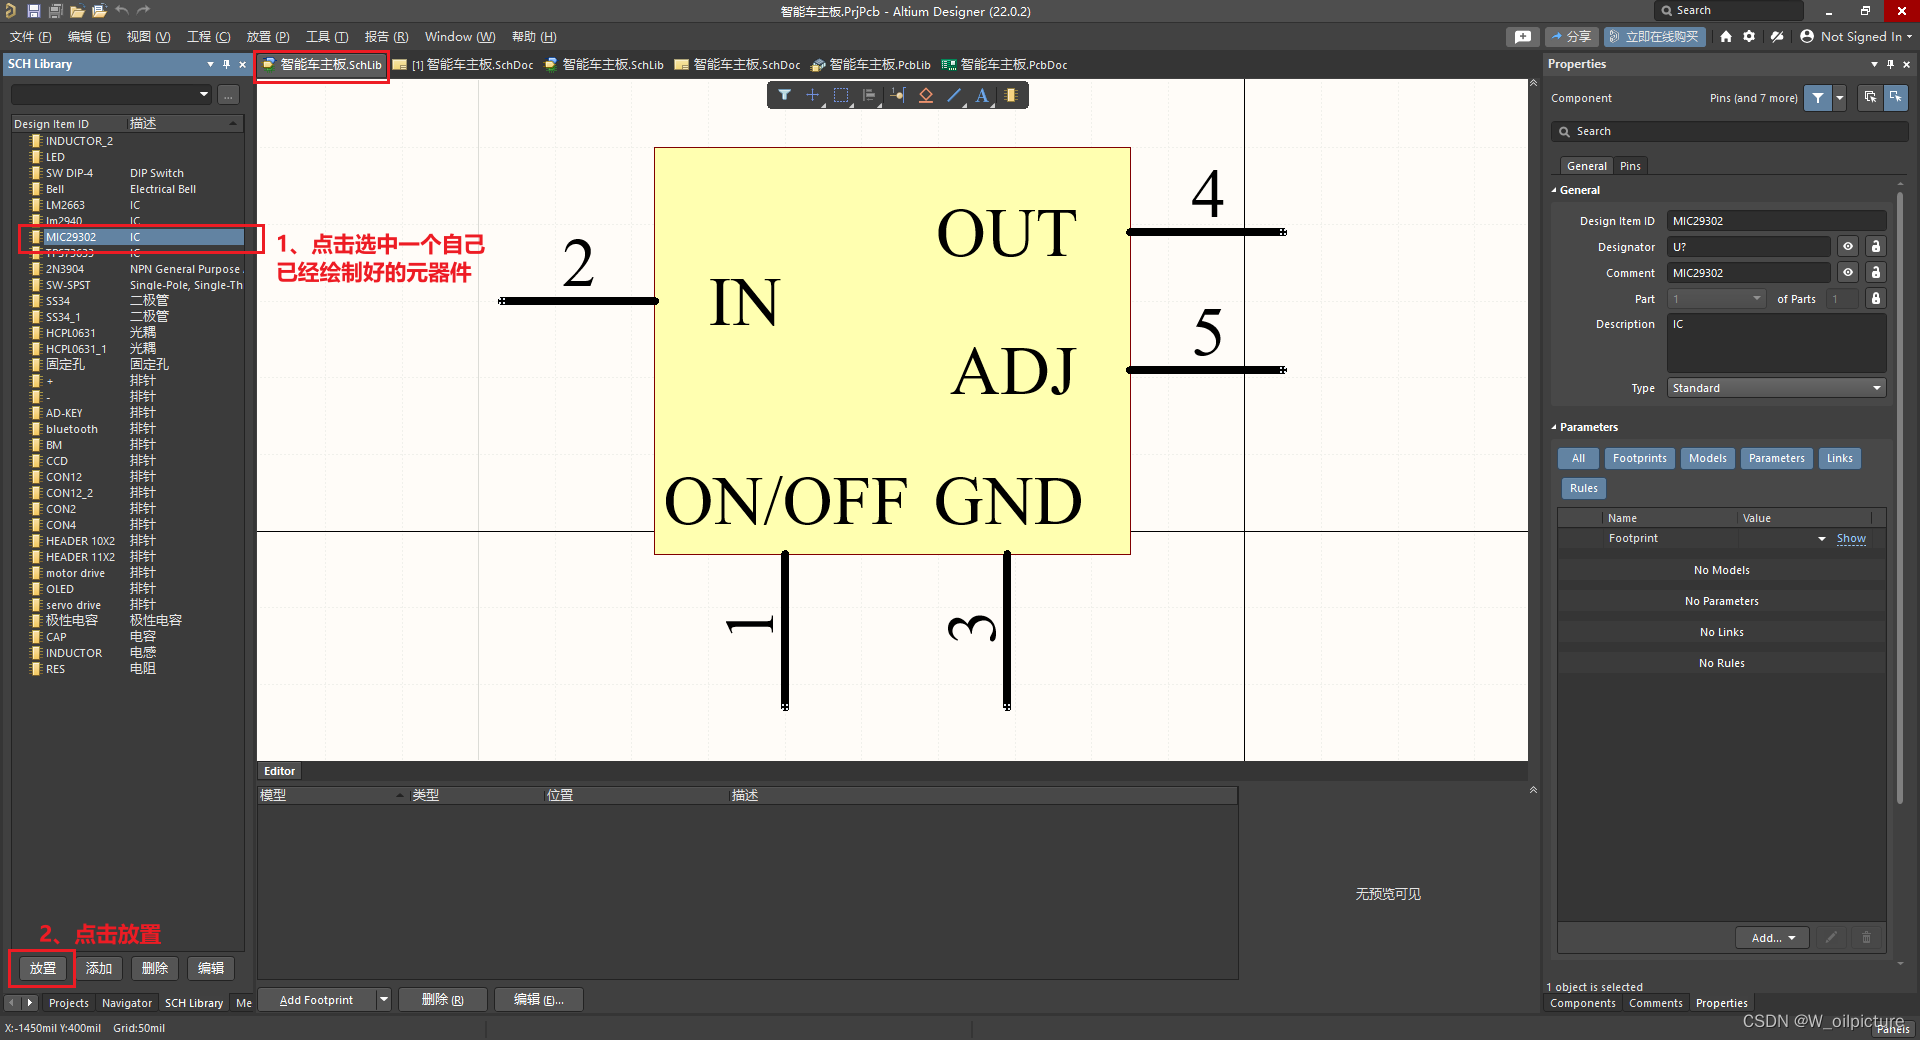
Task: Click the ellipsis button beside library filter
Action: [229, 95]
